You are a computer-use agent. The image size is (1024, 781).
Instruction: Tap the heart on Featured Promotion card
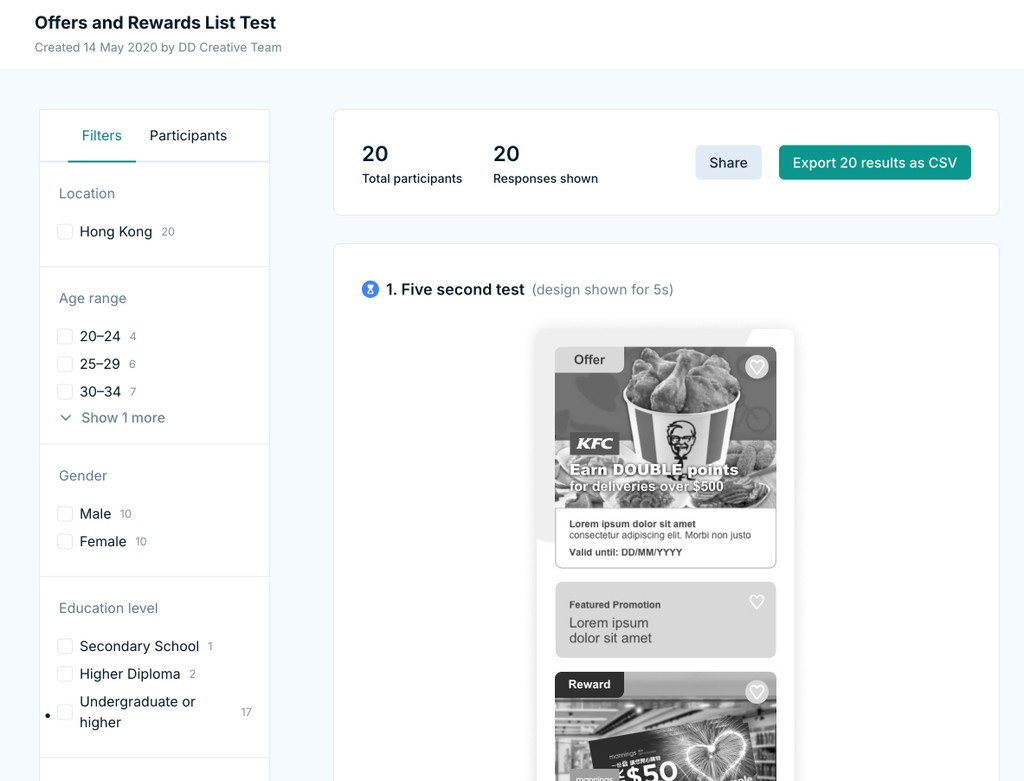[756, 601]
